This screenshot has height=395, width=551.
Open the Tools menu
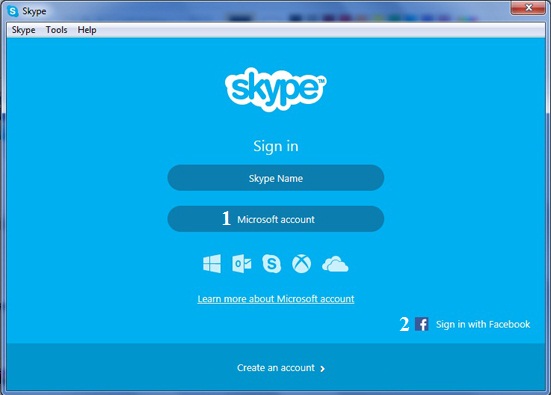pos(57,30)
